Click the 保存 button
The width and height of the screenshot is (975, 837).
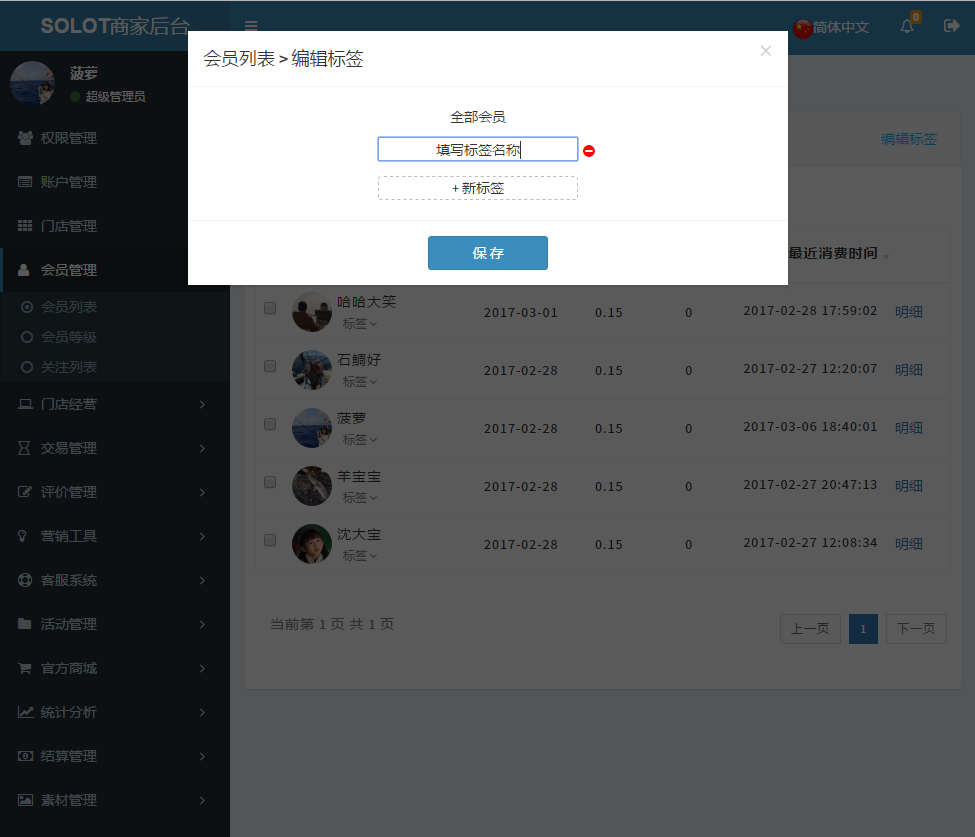[488, 253]
